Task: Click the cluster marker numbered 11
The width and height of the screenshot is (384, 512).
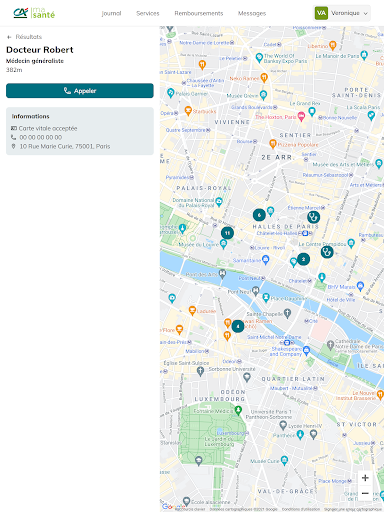Action: 227,233
